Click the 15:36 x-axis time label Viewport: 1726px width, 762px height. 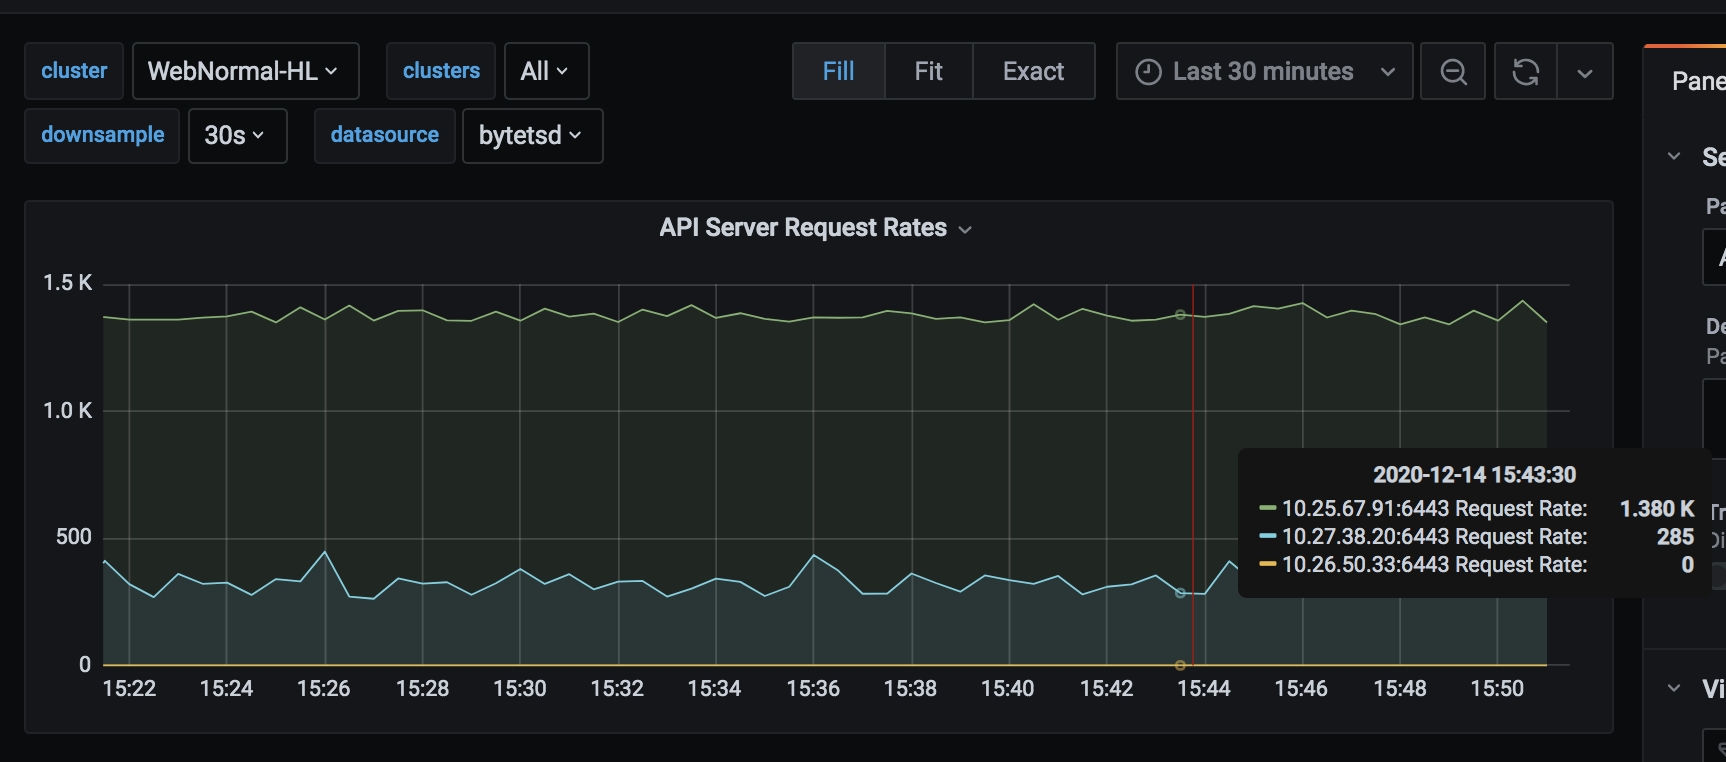pos(813,688)
